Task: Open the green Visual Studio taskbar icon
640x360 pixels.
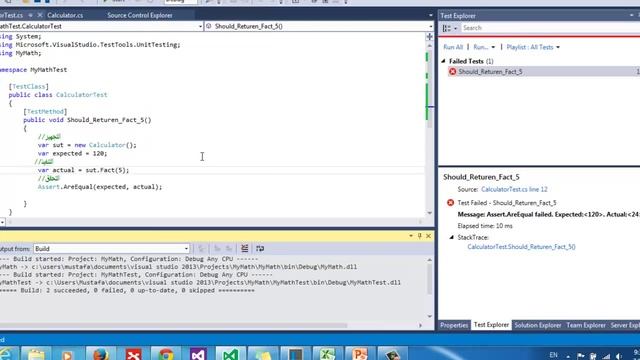Action: pyautogui.click(x=231, y=354)
